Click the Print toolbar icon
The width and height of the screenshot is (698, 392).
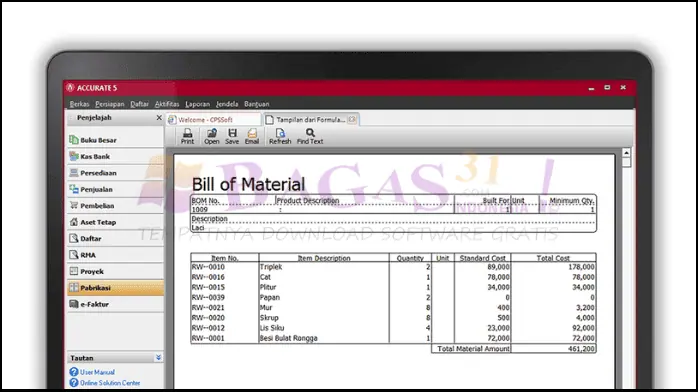coord(187,136)
